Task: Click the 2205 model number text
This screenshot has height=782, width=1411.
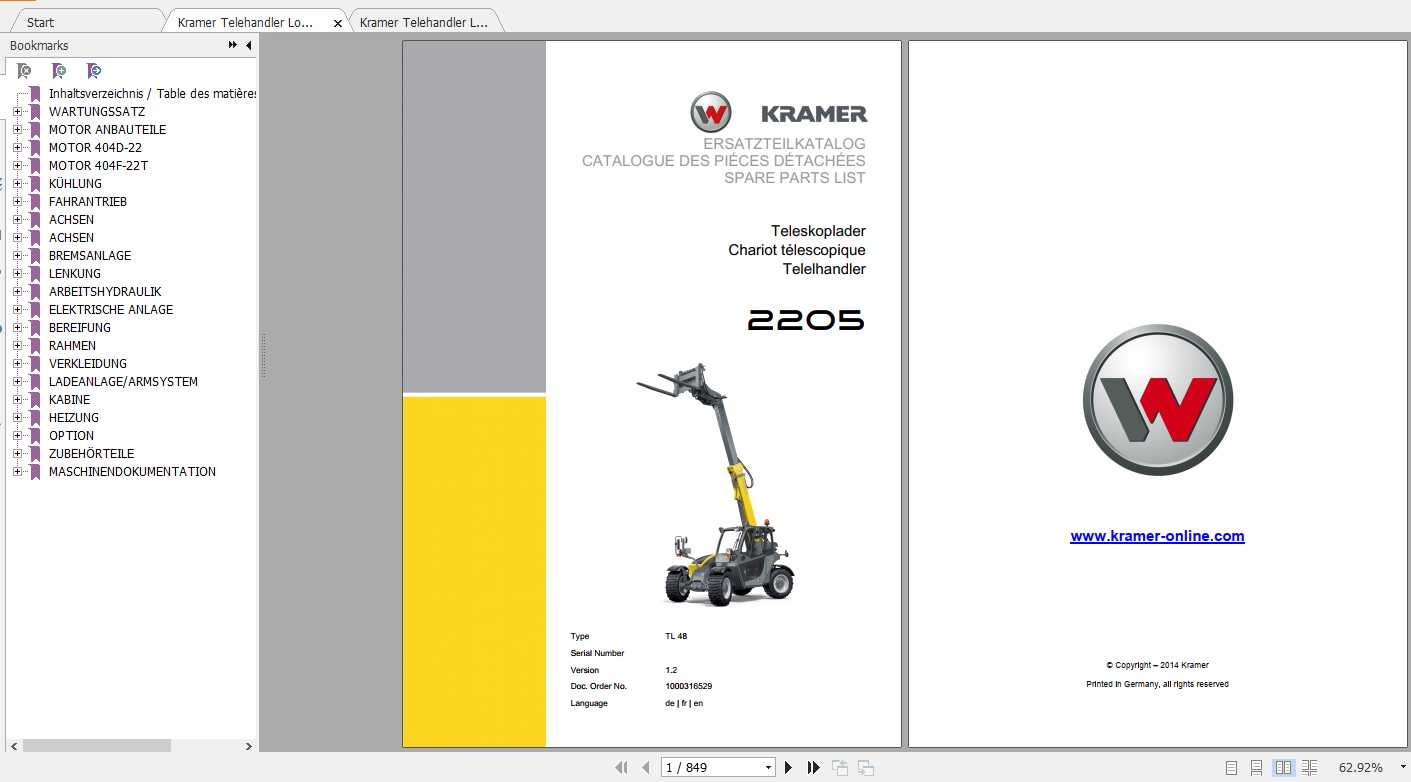Action: click(x=806, y=320)
